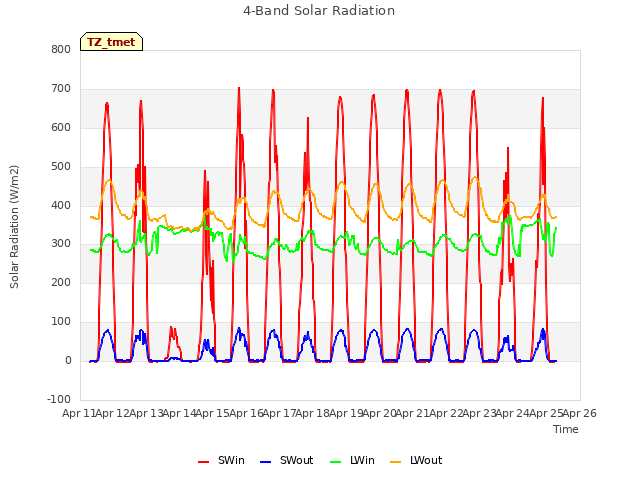Click the 700 y-axis tick label
The image size is (640, 480).
(61, 88)
